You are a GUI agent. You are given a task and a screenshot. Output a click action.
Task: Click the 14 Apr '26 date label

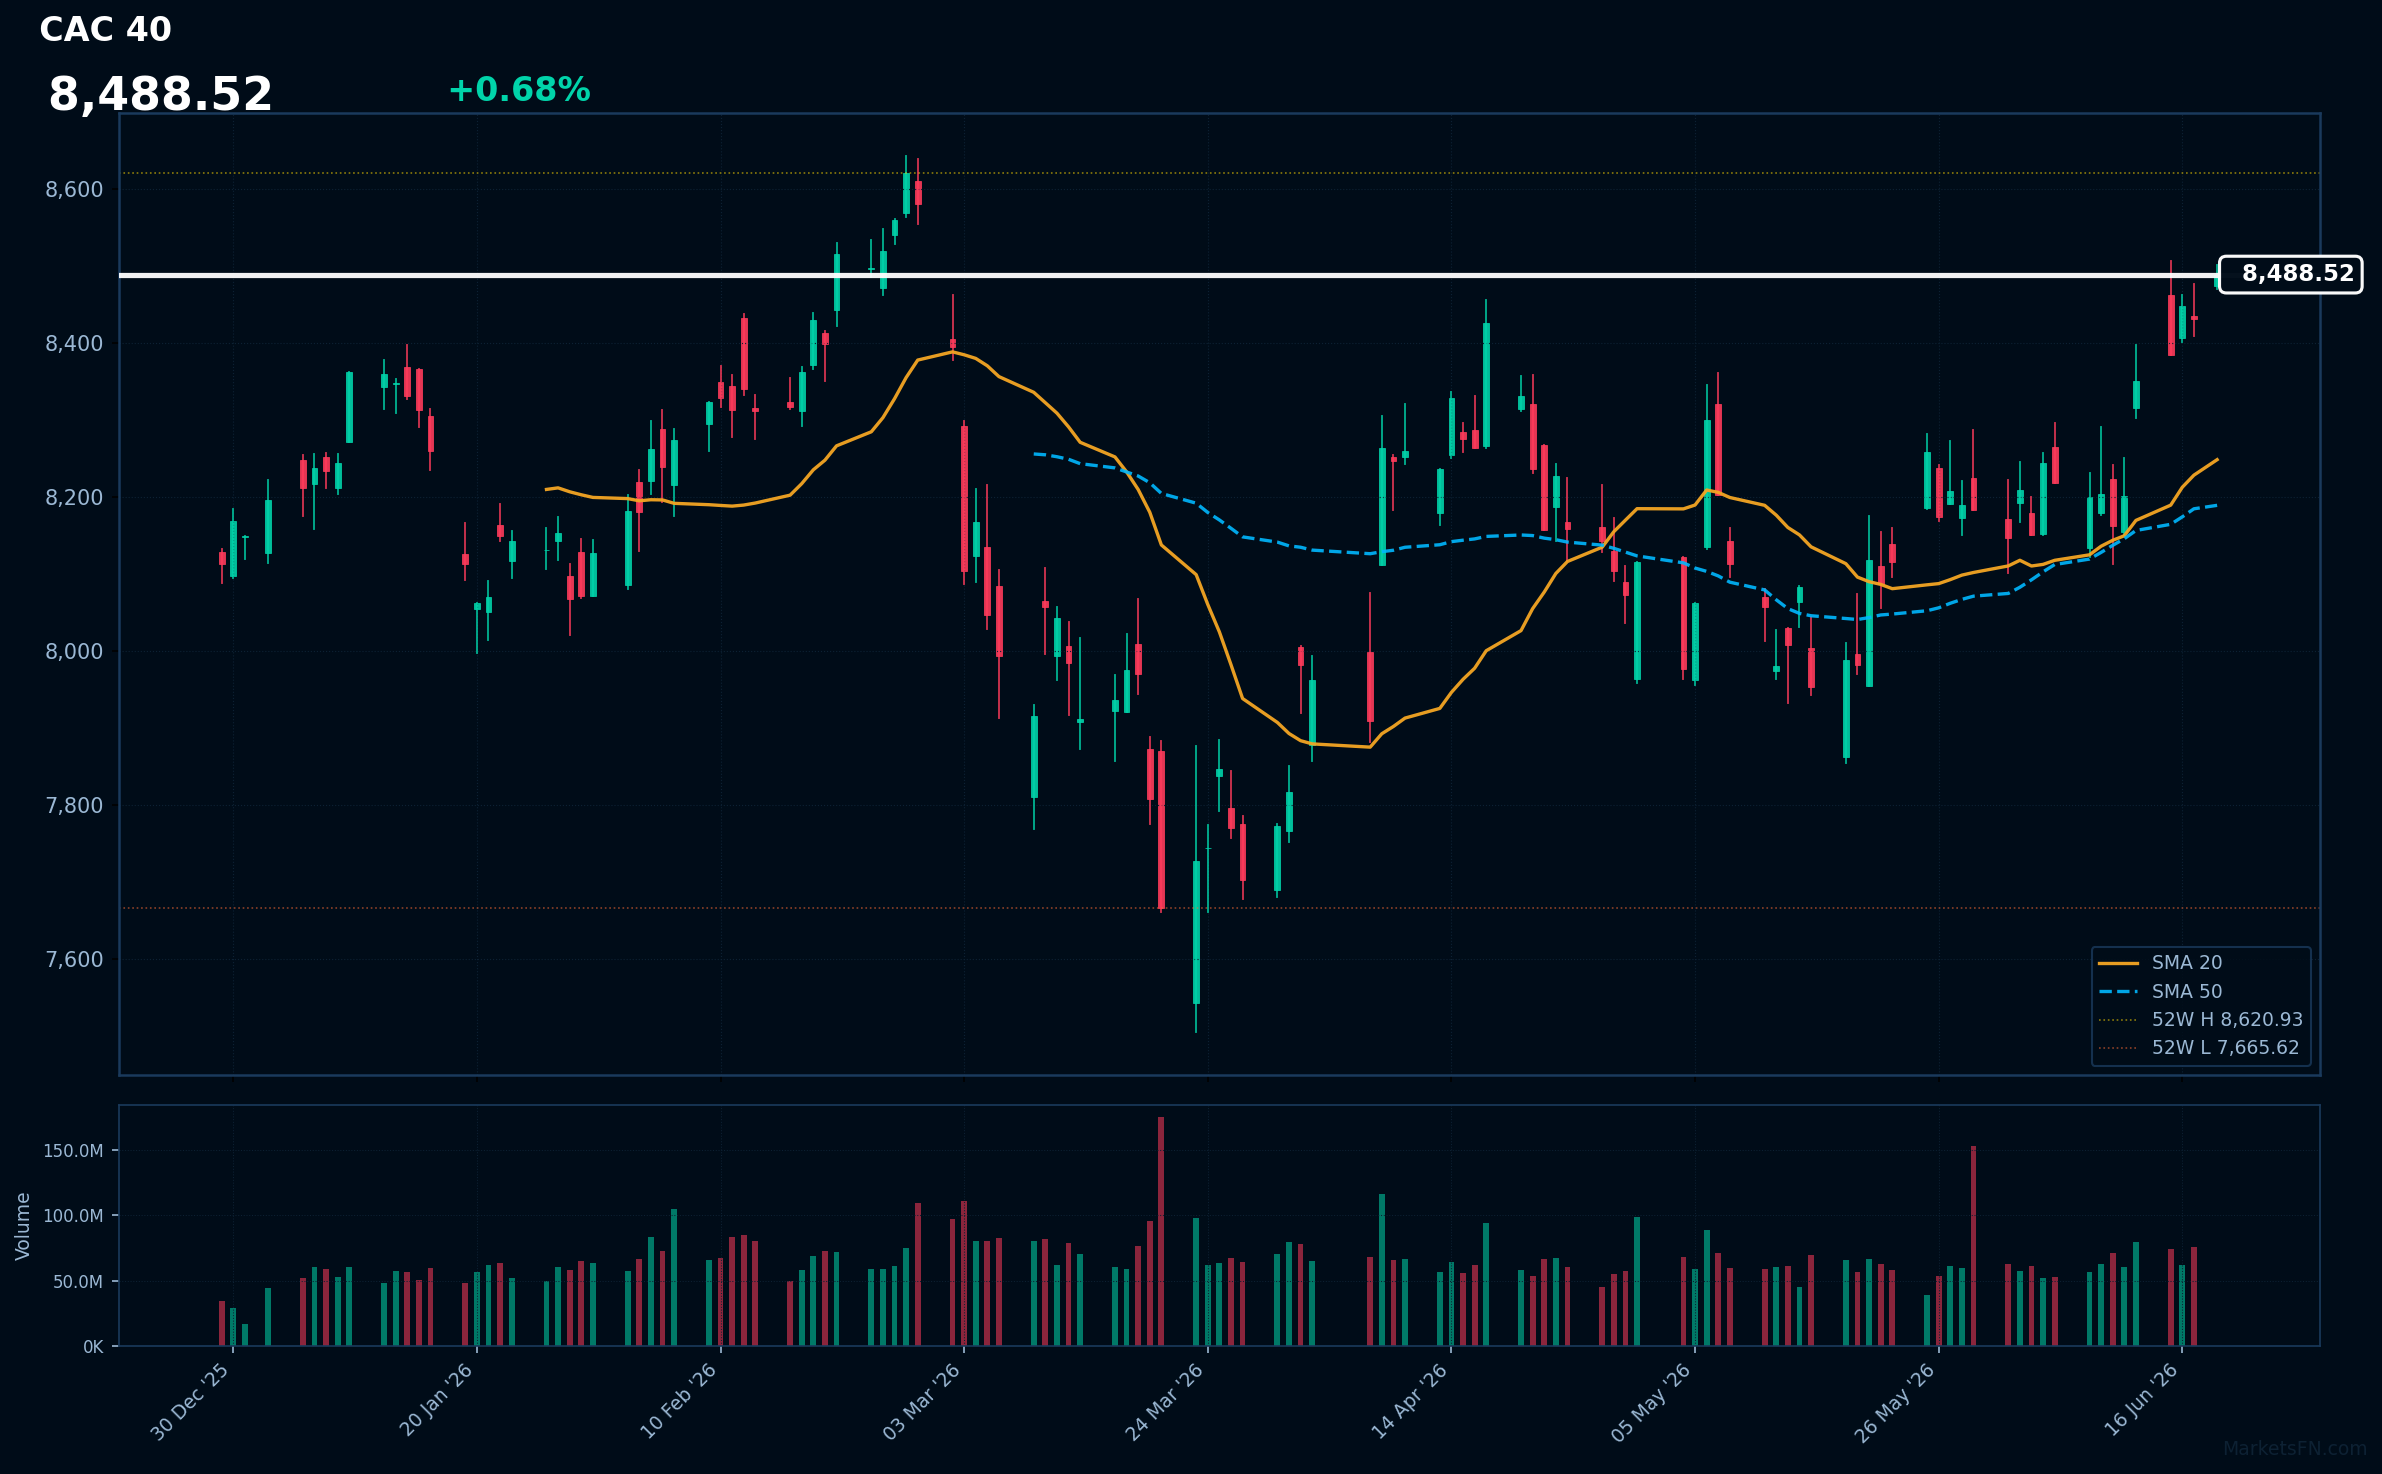[x=1409, y=1401]
